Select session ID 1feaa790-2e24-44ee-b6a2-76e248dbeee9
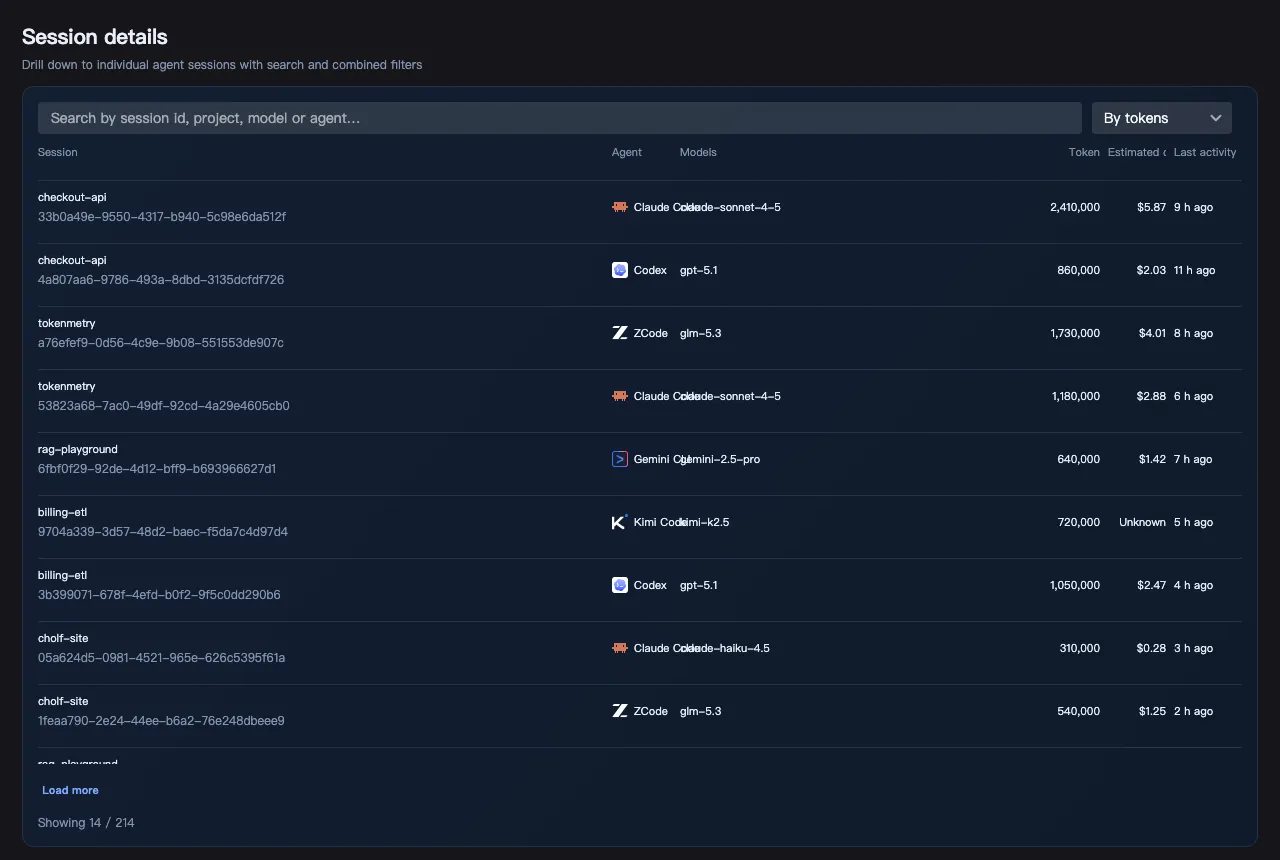 (161, 721)
